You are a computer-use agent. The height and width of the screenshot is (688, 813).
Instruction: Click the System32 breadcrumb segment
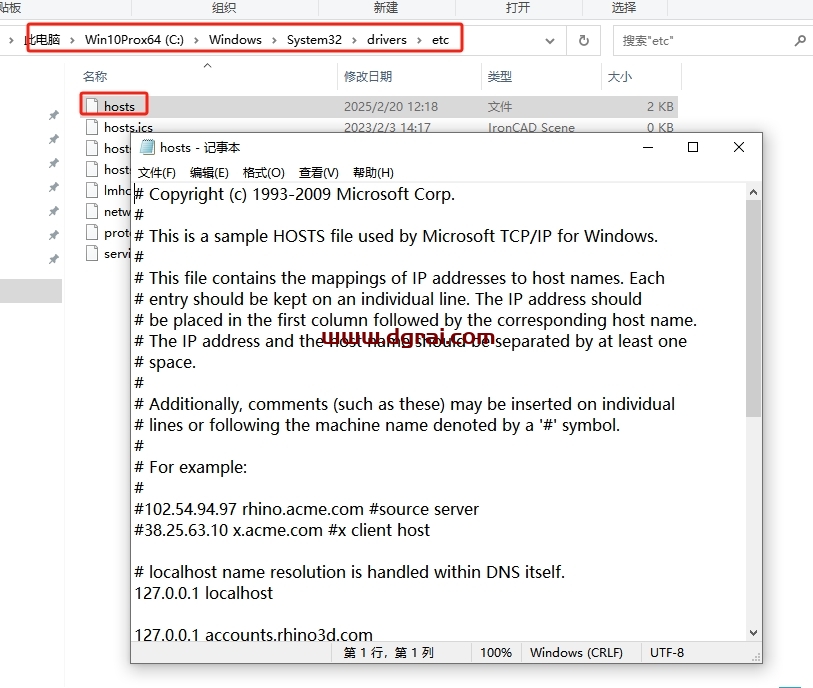tap(314, 40)
